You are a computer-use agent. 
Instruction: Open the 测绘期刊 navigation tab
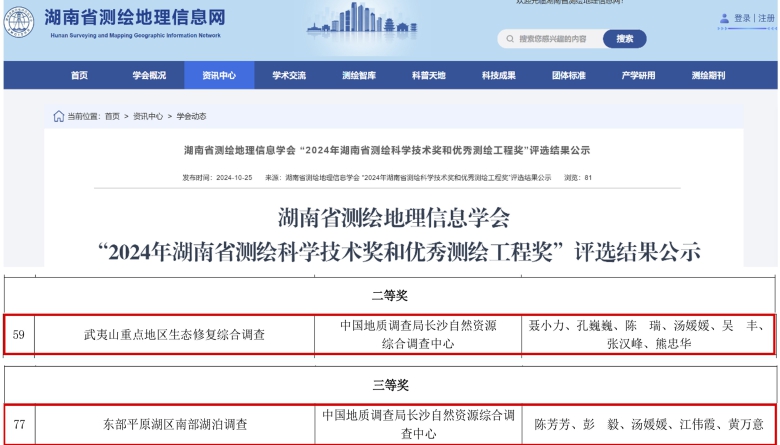708,75
